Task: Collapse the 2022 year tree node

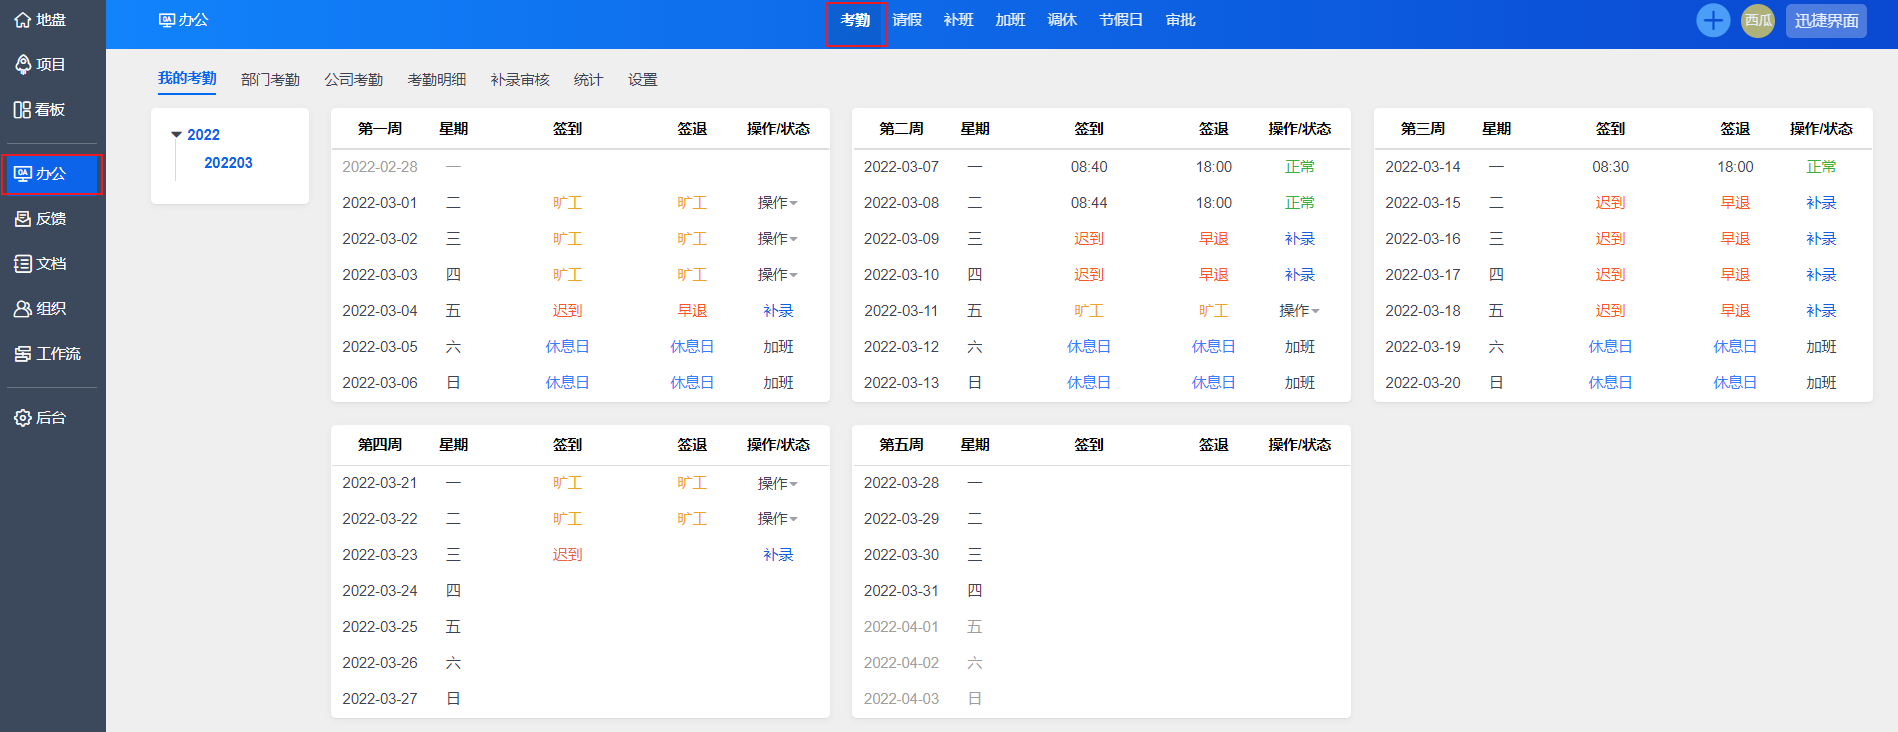Action: tap(177, 135)
